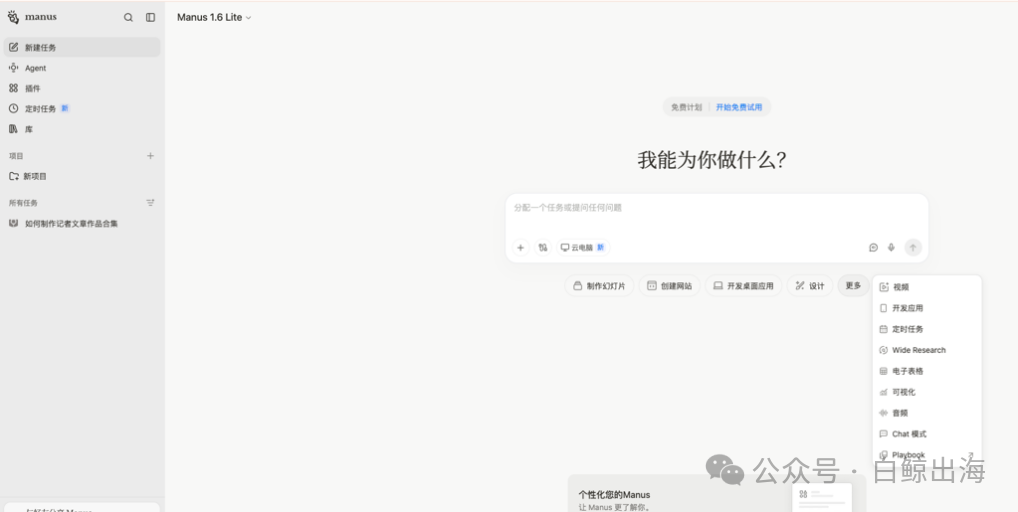Open the connectors icon next to plus
Image resolution: width=1018 pixels, height=512 pixels.
point(543,247)
